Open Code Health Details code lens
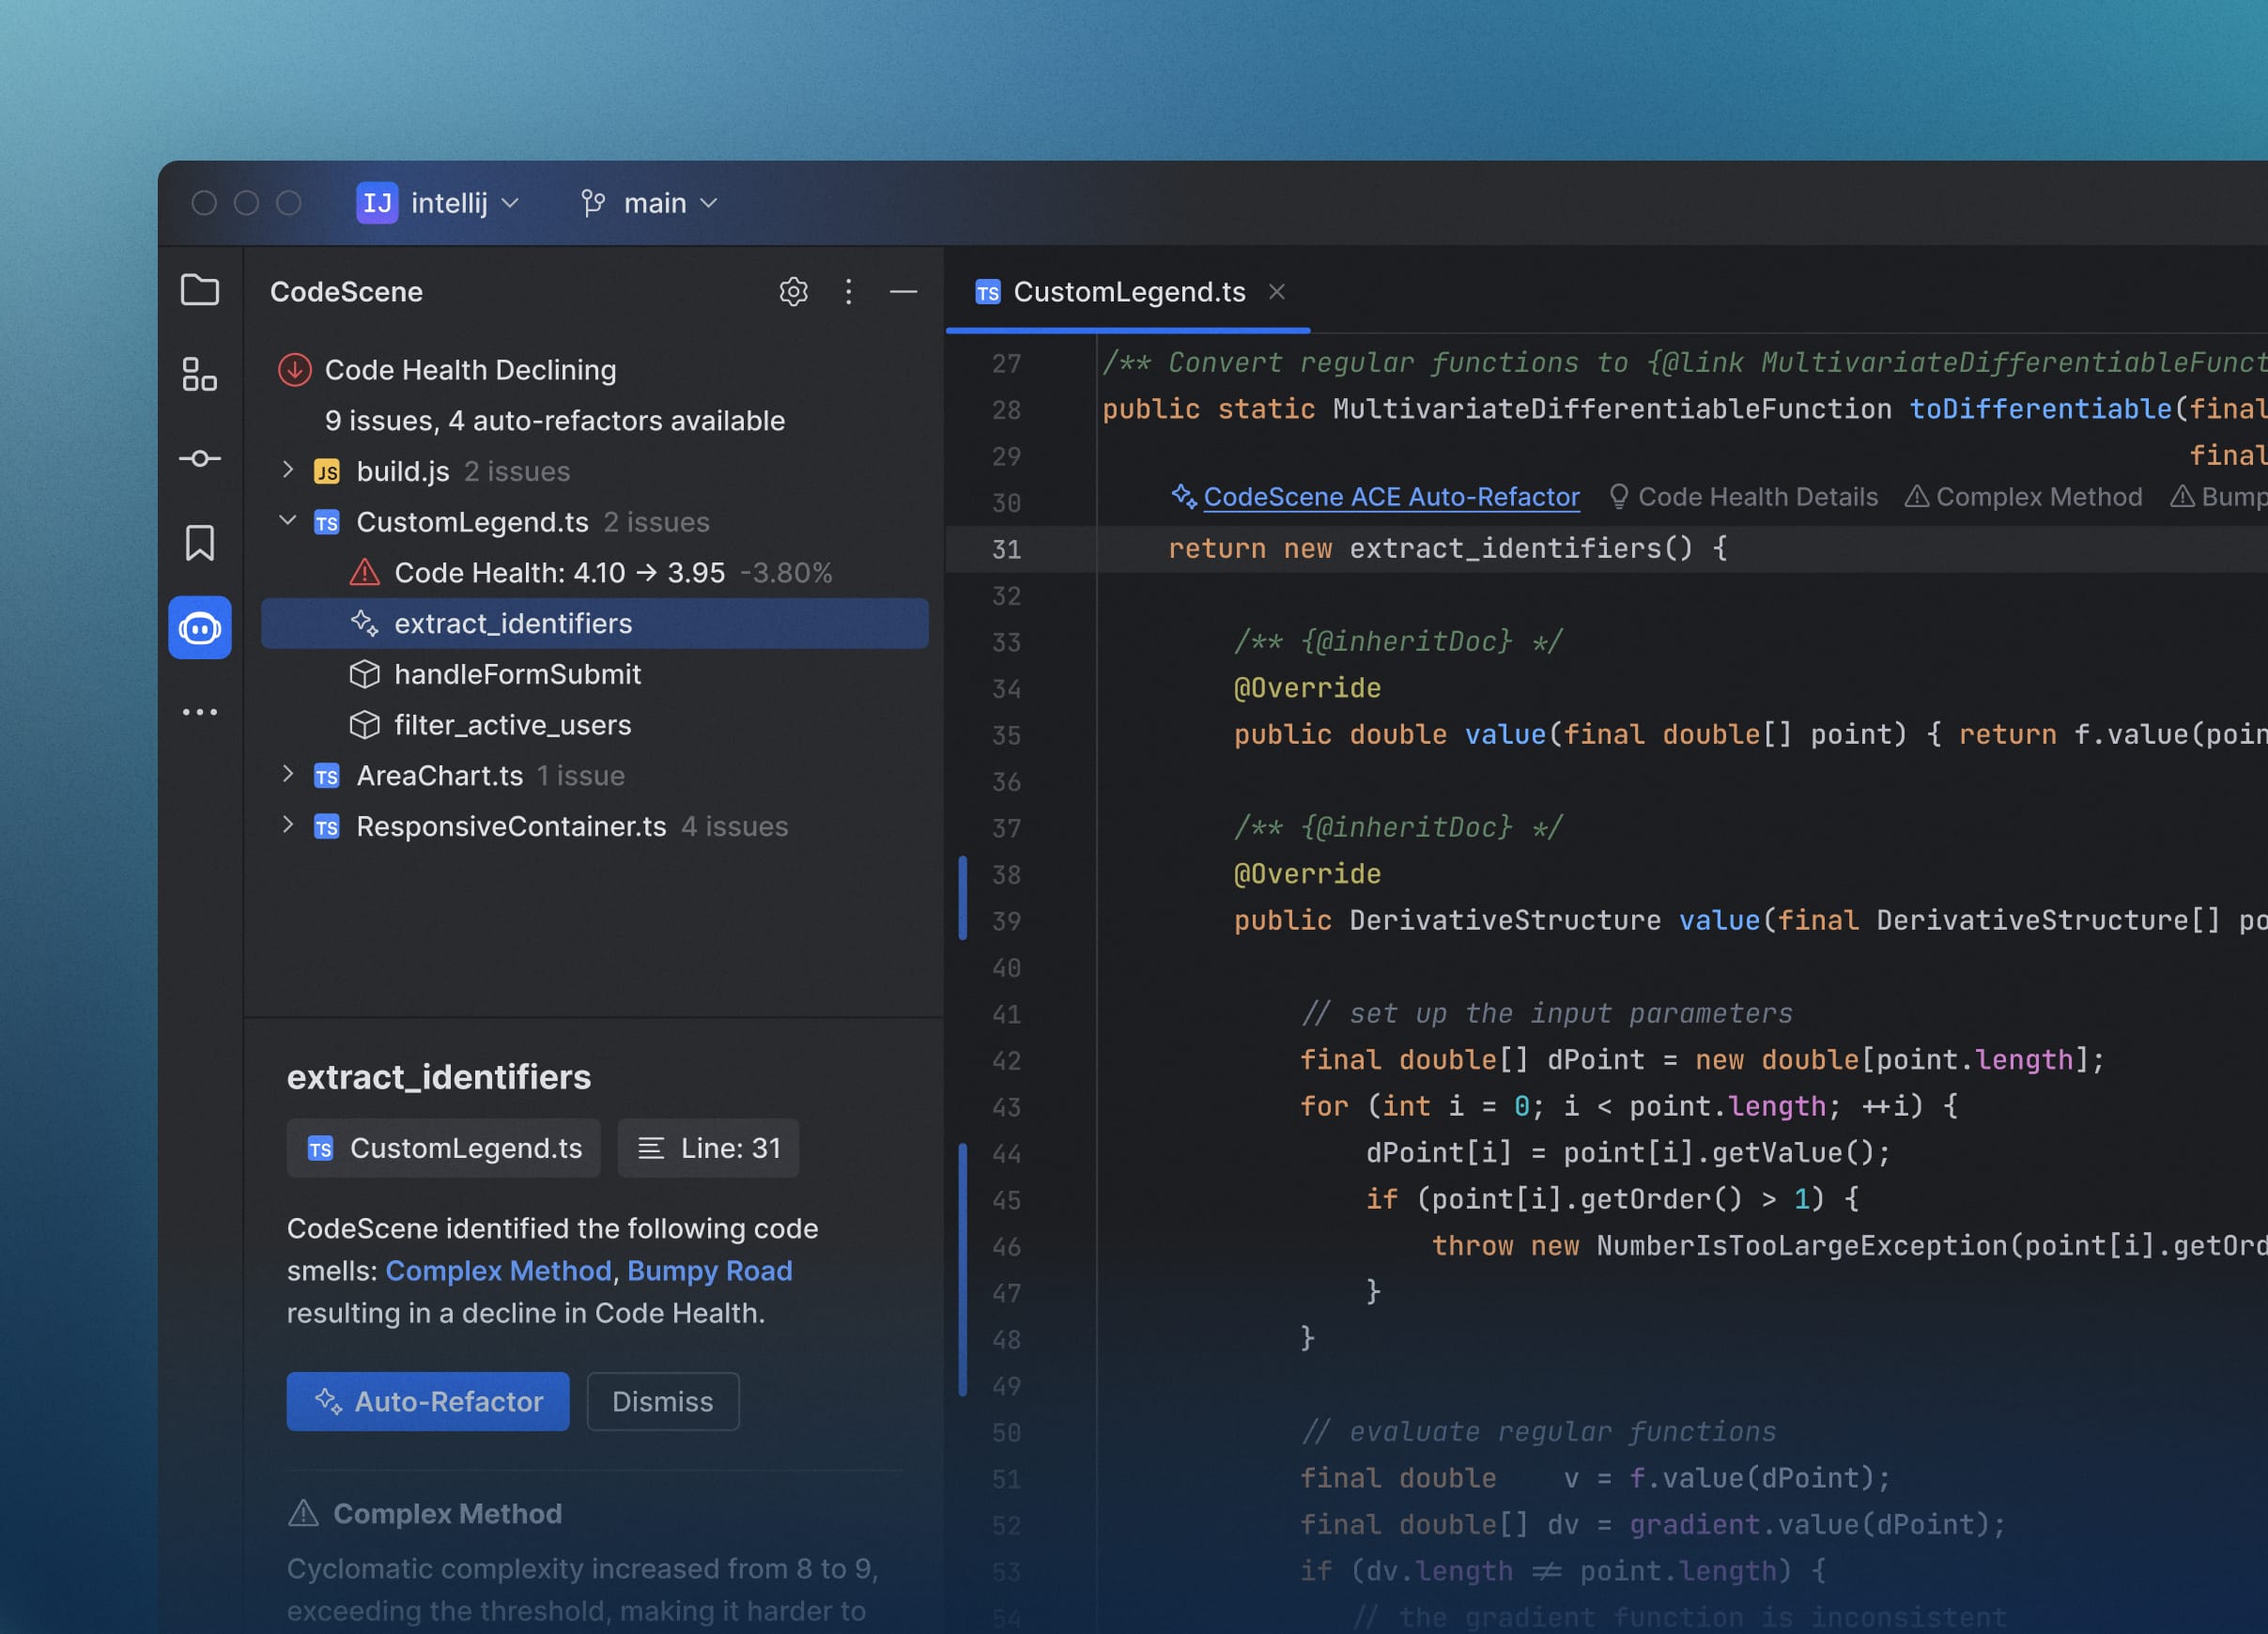The height and width of the screenshot is (1634, 2268). [x=1758, y=497]
